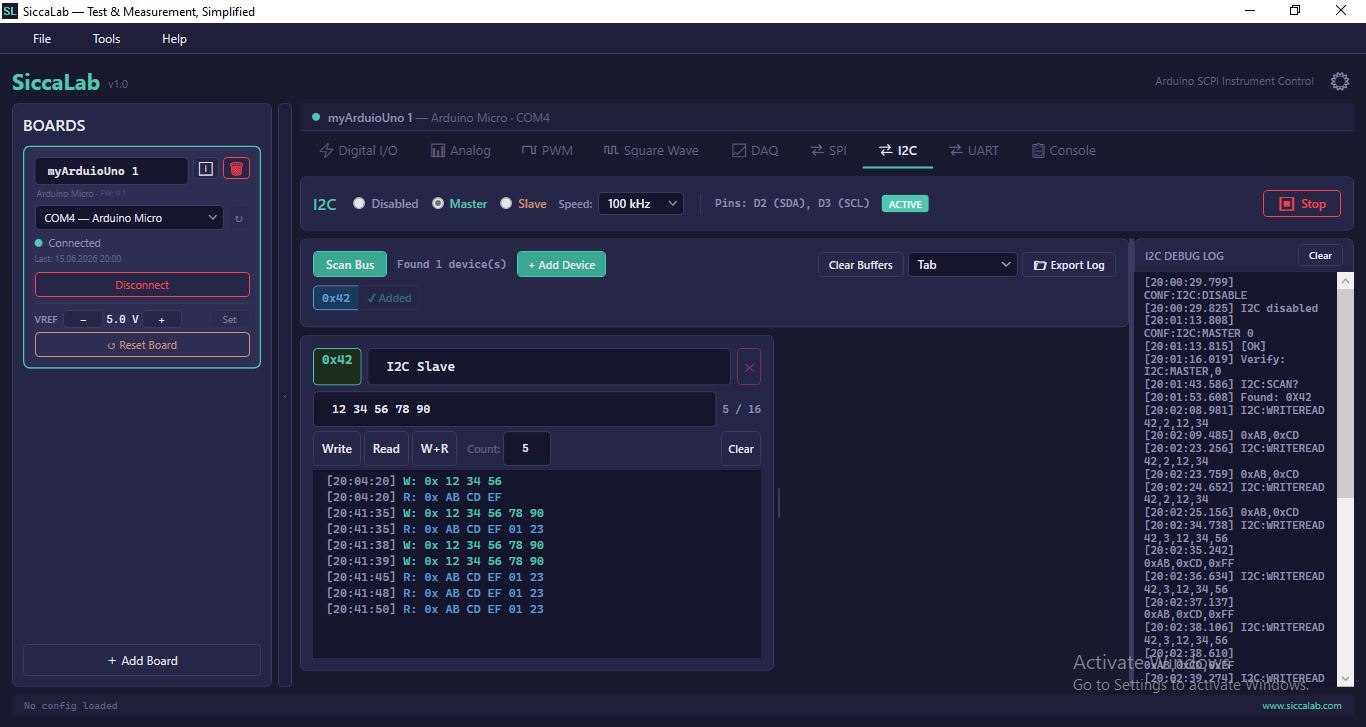Screen dimensions: 1366x727
Task: Click the 'No config loaded' status text
Action: 70,705
